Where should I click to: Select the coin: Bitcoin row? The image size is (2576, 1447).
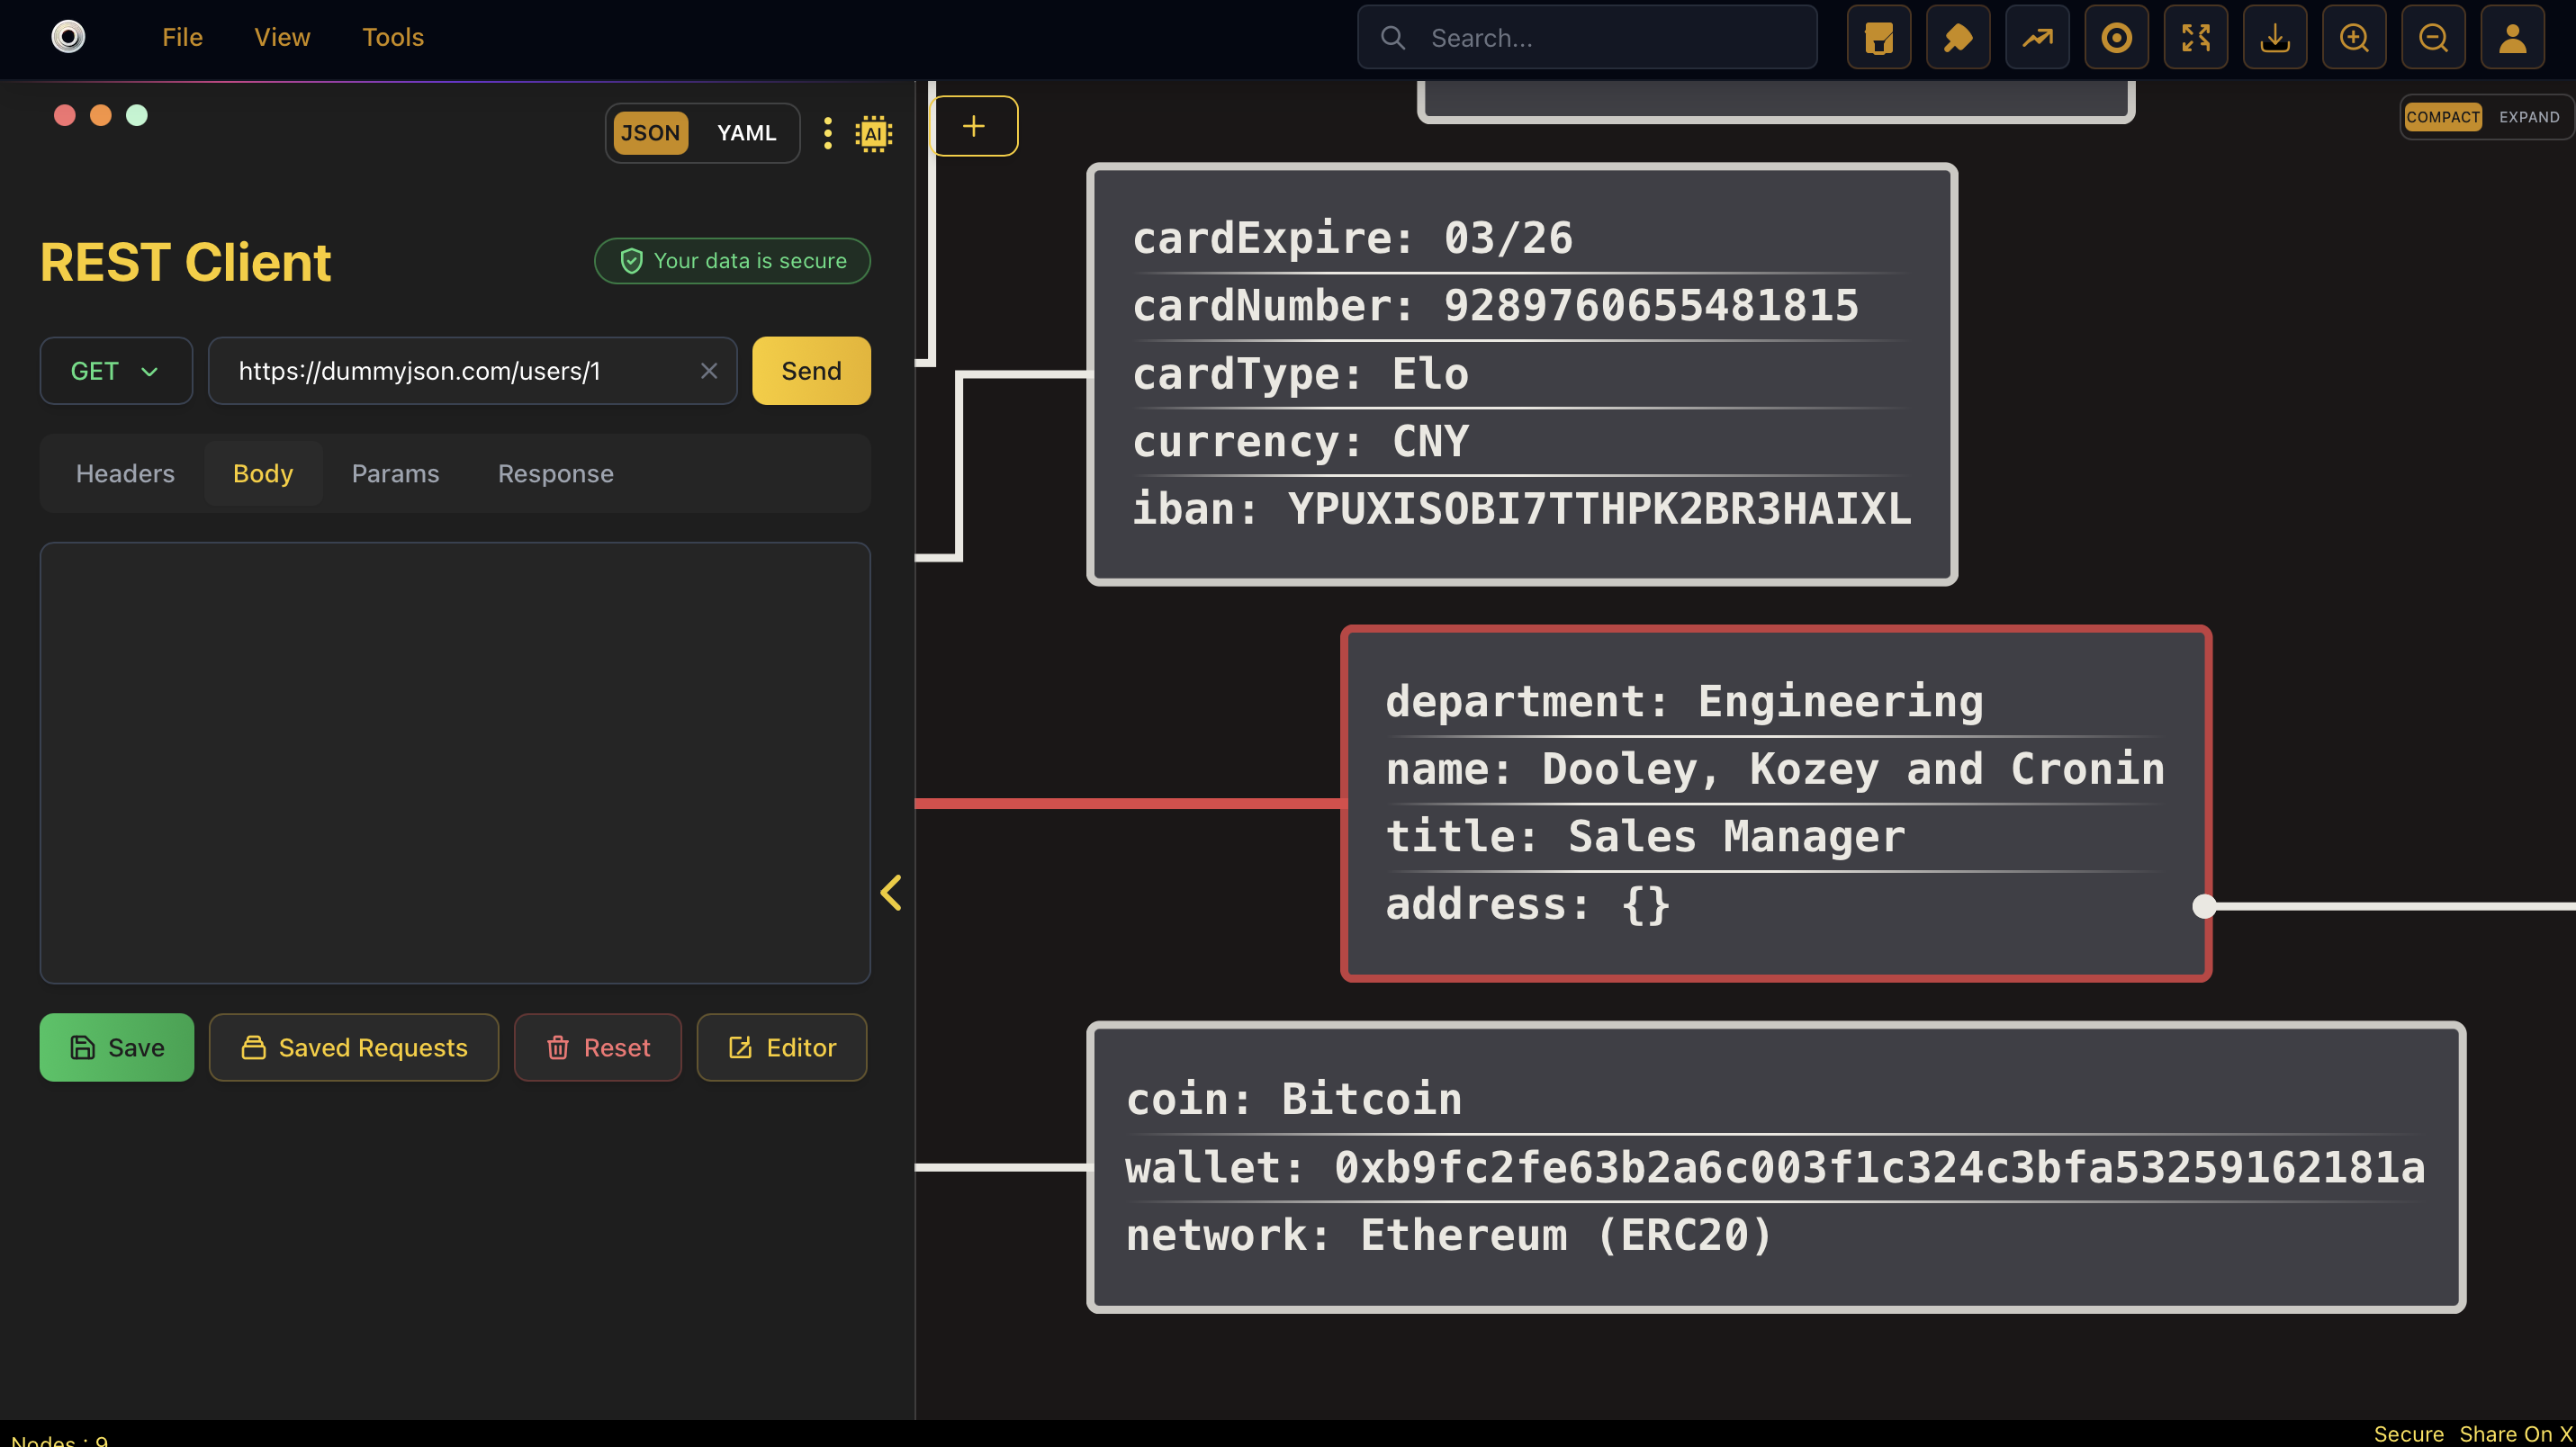pos(1775,1099)
